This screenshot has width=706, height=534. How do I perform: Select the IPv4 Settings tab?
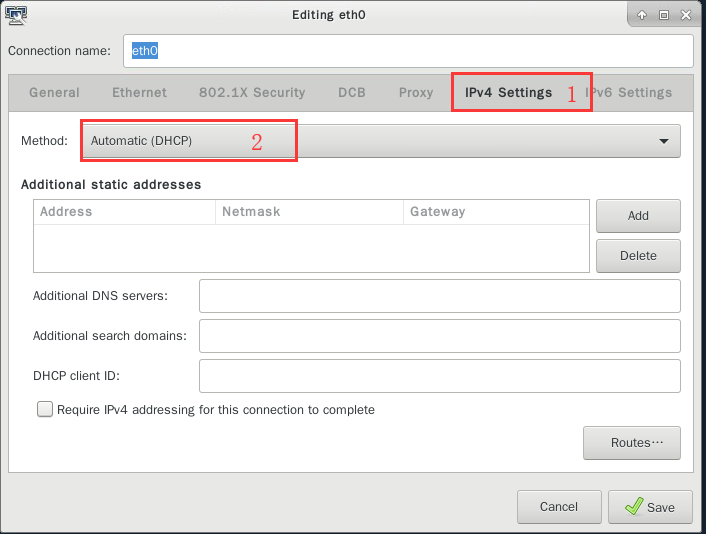point(508,93)
